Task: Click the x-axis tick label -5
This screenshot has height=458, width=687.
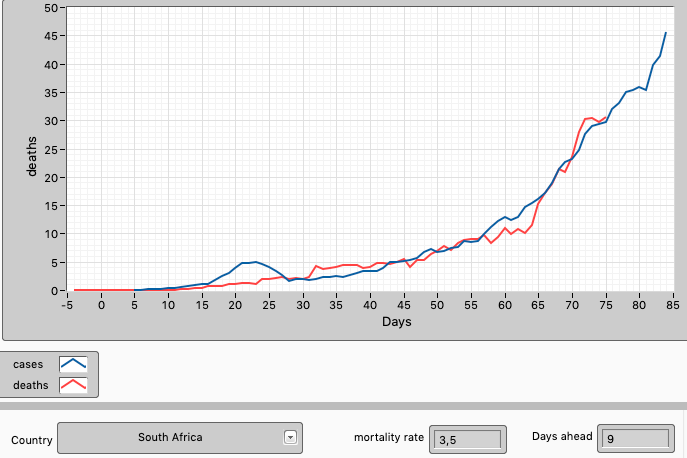Action: (67, 305)
